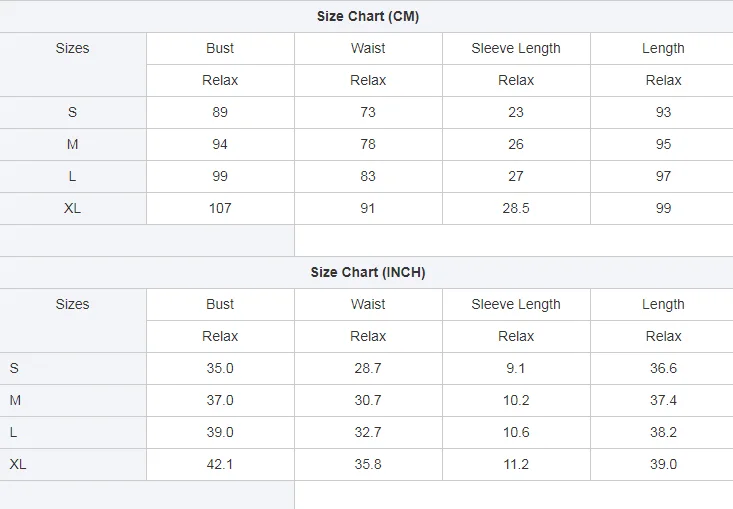Image resolution: width=733 pixels, height=509 pixels.
Task: Select the M waist value 30.7
Action: 368,400
